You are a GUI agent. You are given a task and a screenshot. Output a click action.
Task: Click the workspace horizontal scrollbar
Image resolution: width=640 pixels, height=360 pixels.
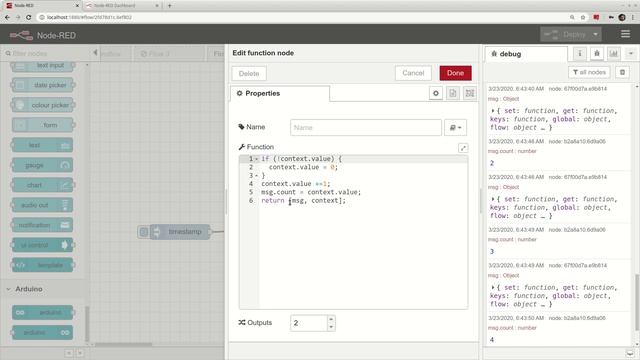click(124, 344)
